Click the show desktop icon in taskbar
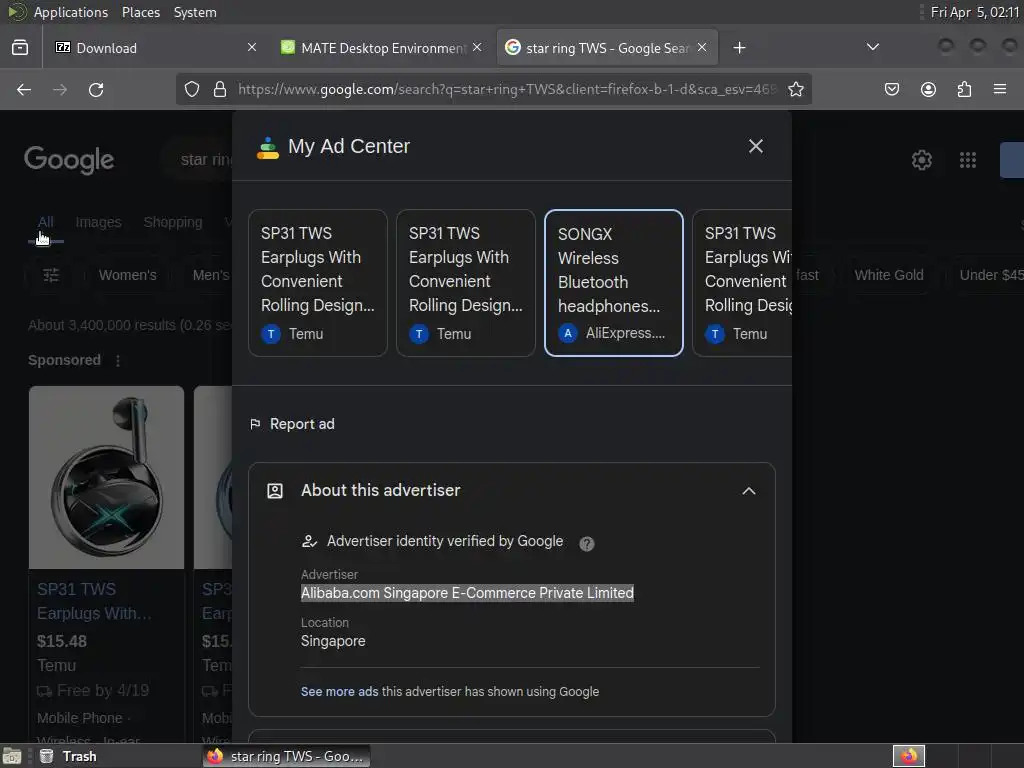 coord(12,756)
